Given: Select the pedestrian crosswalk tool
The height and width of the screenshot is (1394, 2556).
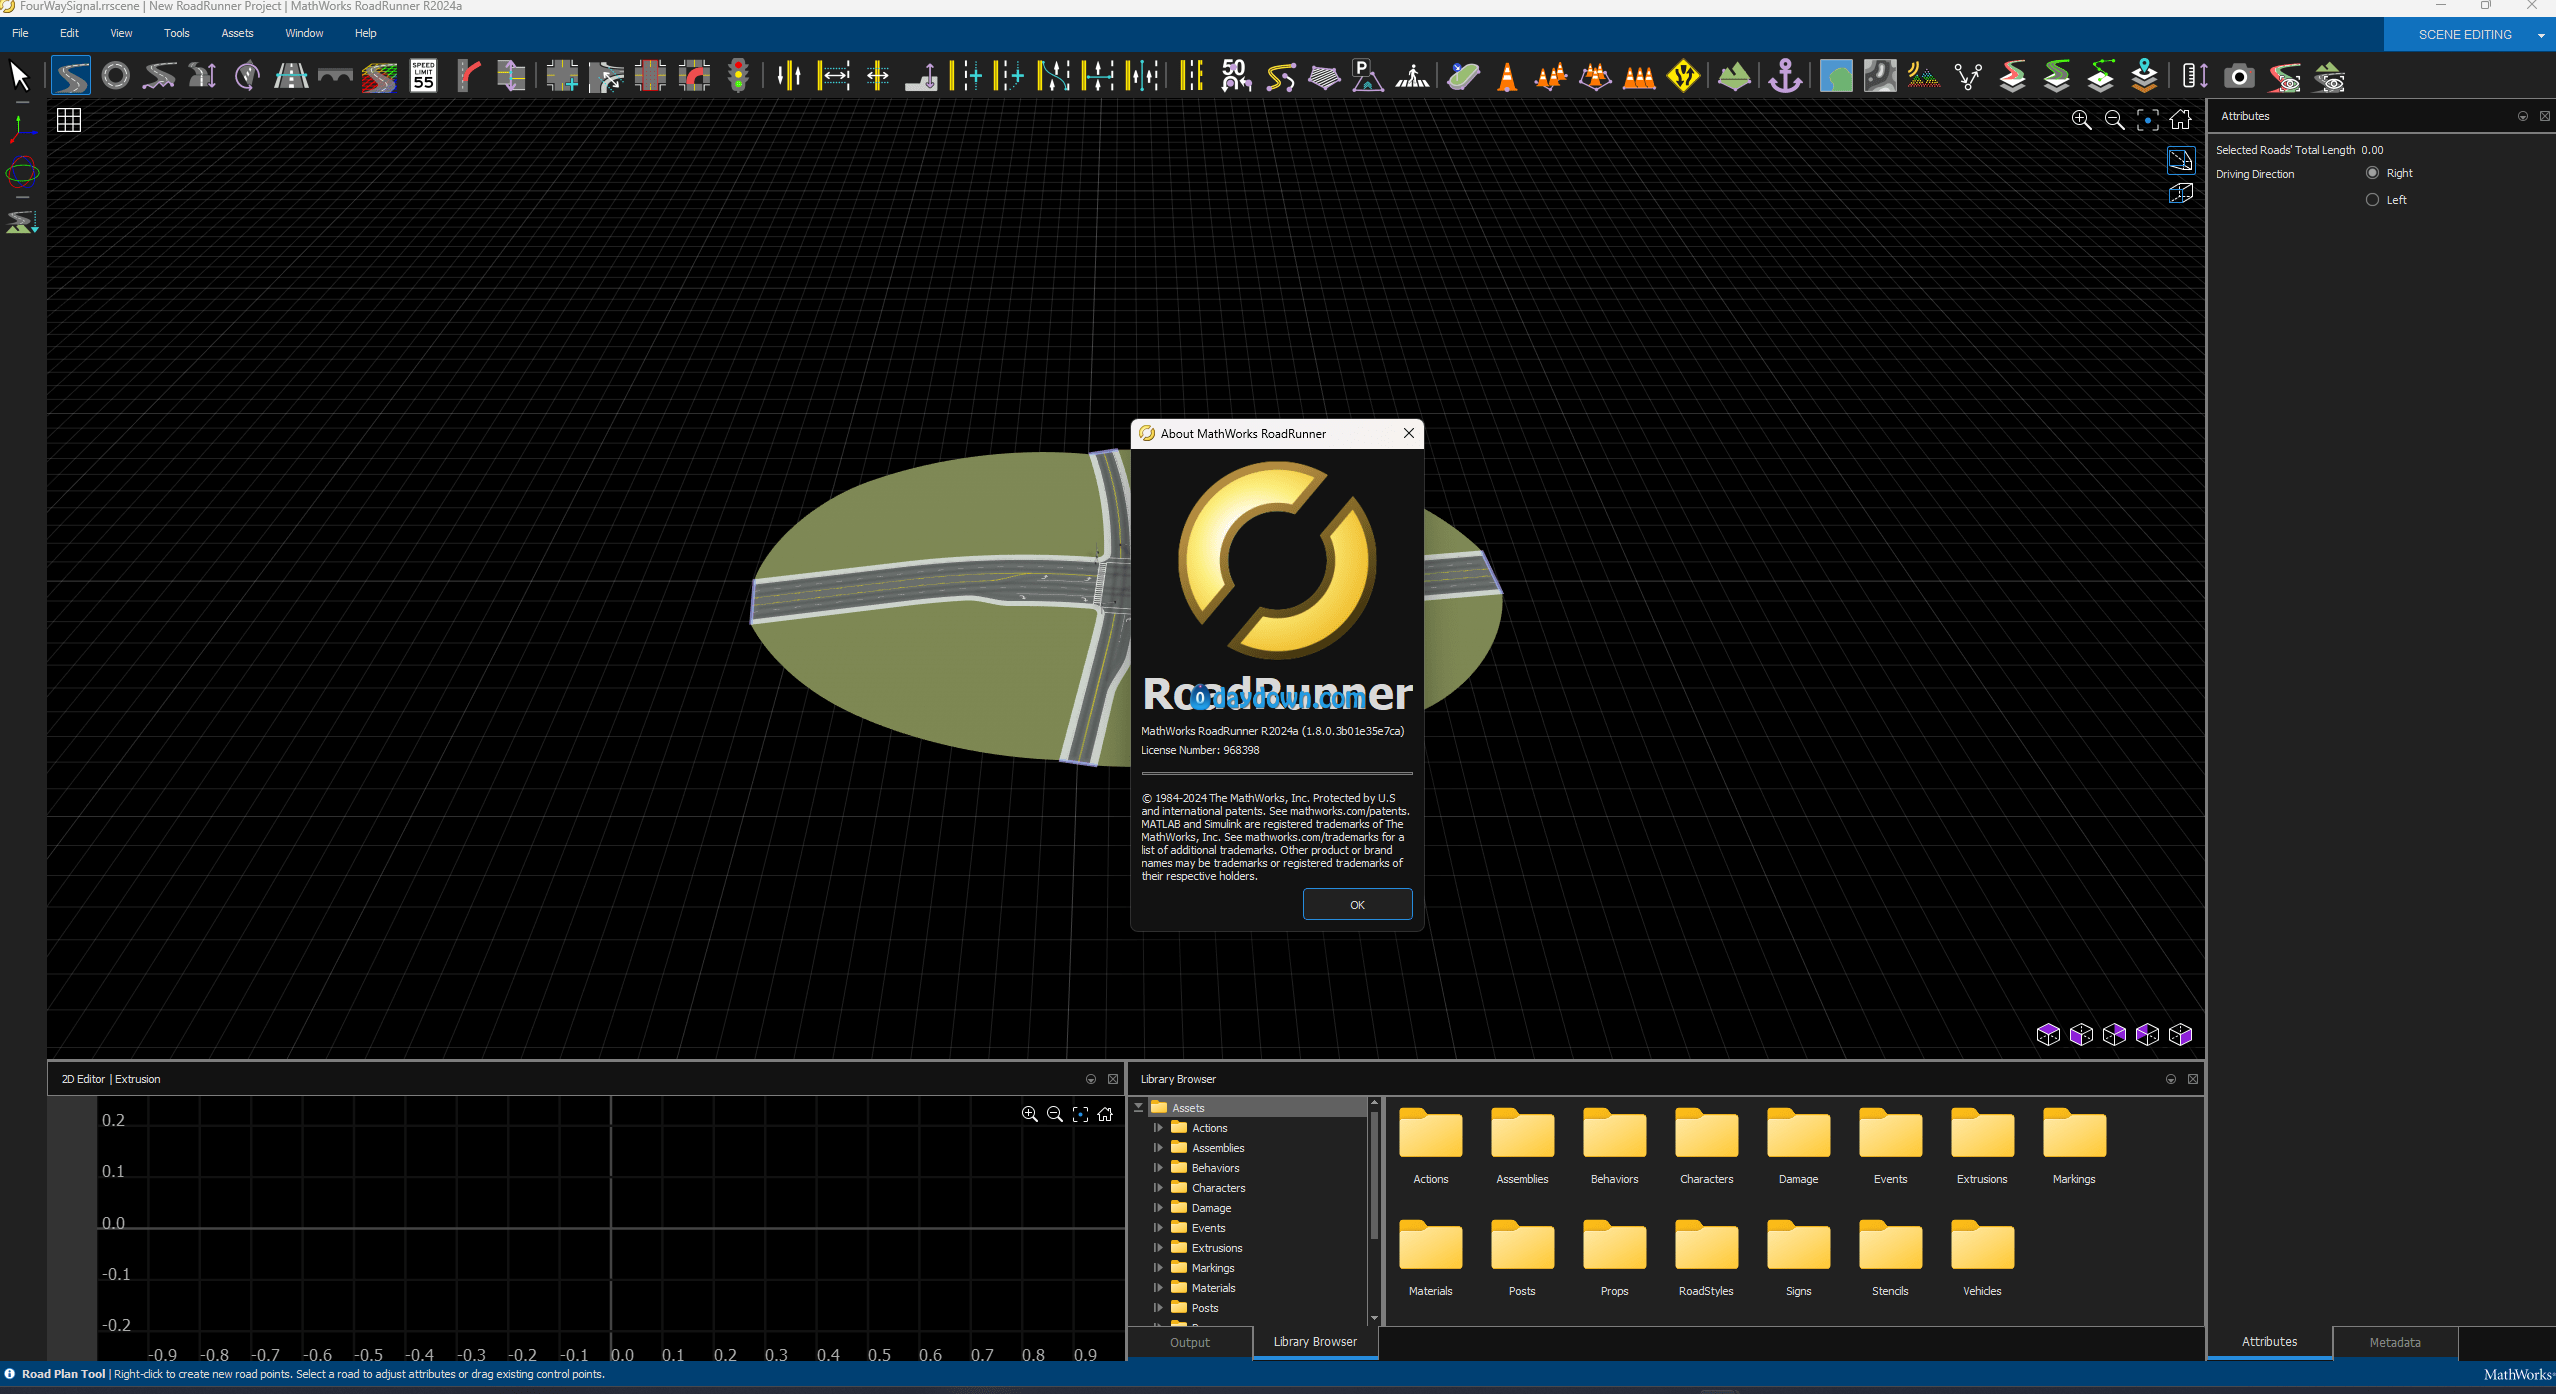Looking at the screenshot, I should (x=1412, y=76).
